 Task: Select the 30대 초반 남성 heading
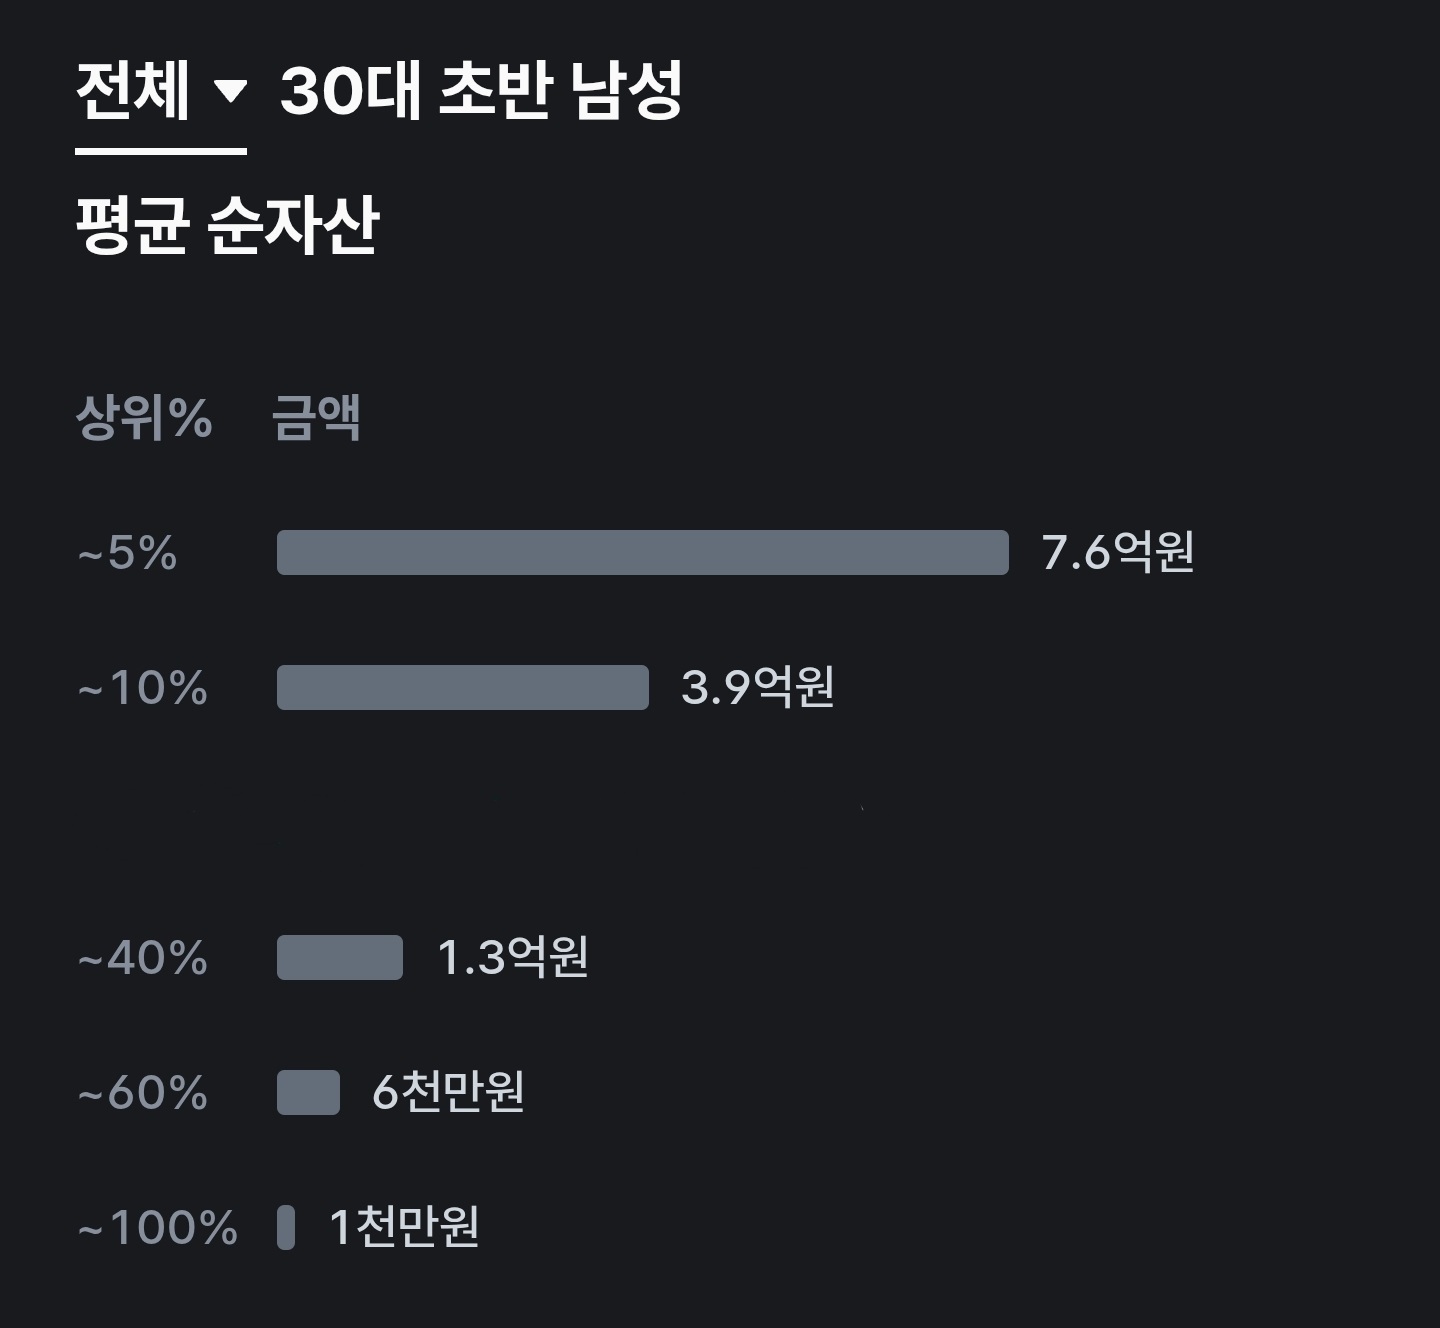481,91
